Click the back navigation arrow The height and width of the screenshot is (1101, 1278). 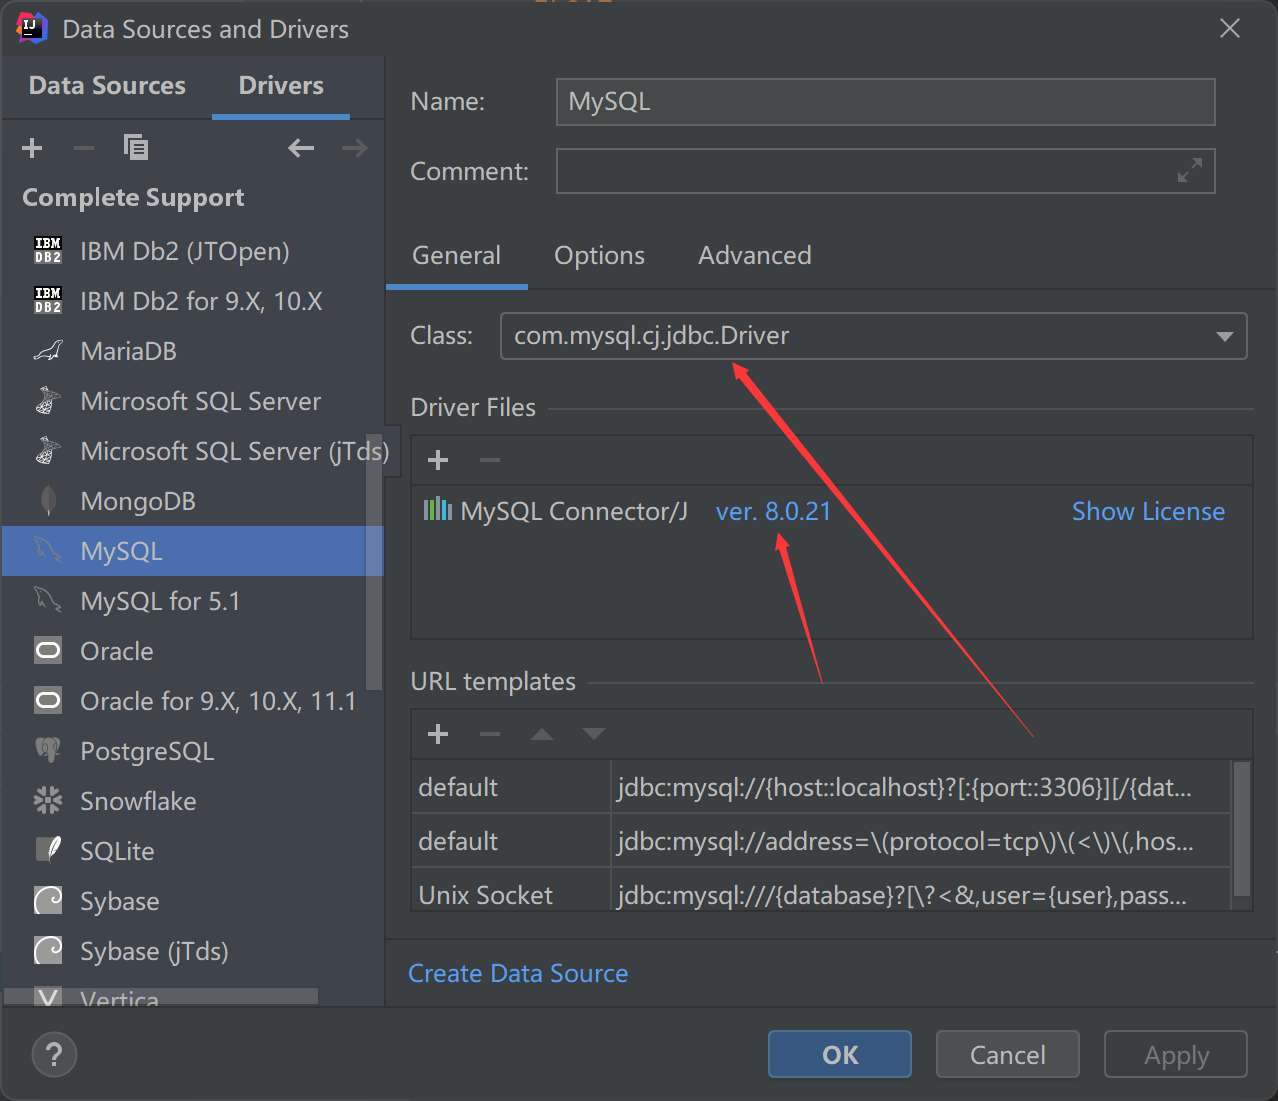[x=300, y=148]
